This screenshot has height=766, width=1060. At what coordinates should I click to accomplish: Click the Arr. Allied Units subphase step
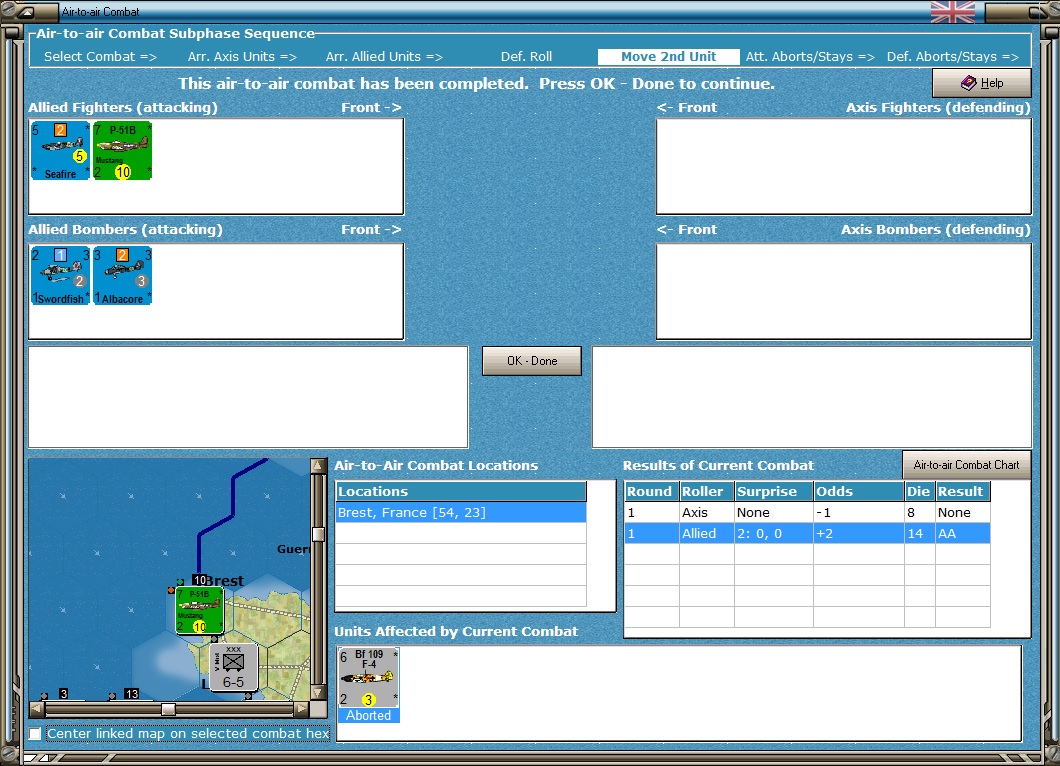[384, 57]
